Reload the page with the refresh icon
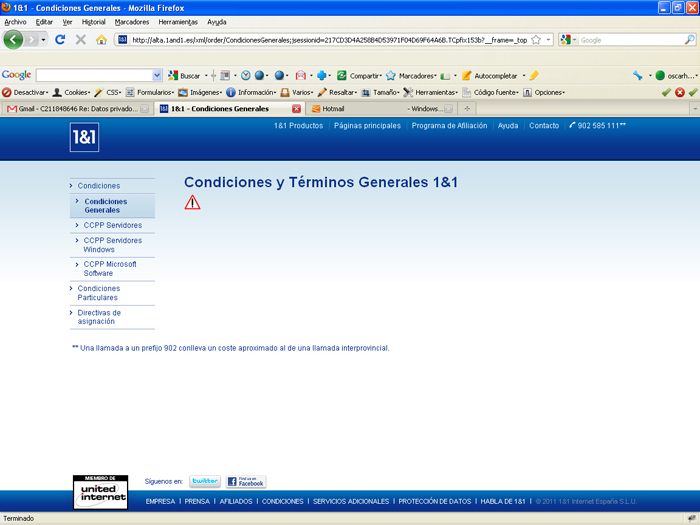700x525 pixels. 60,40
